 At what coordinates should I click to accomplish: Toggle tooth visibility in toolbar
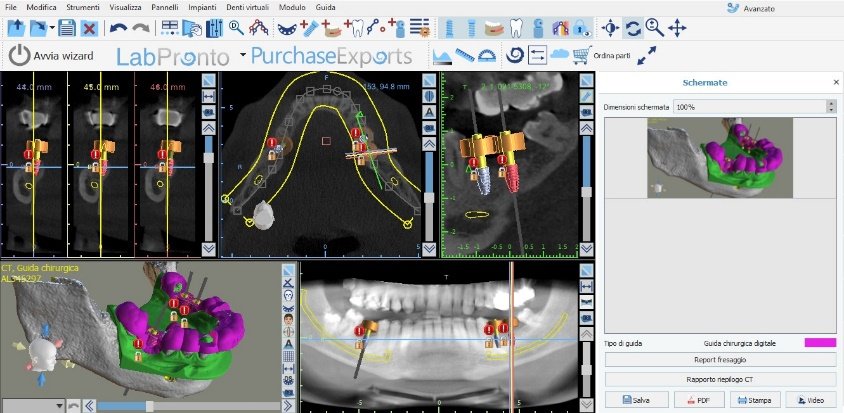click(516, 28)
